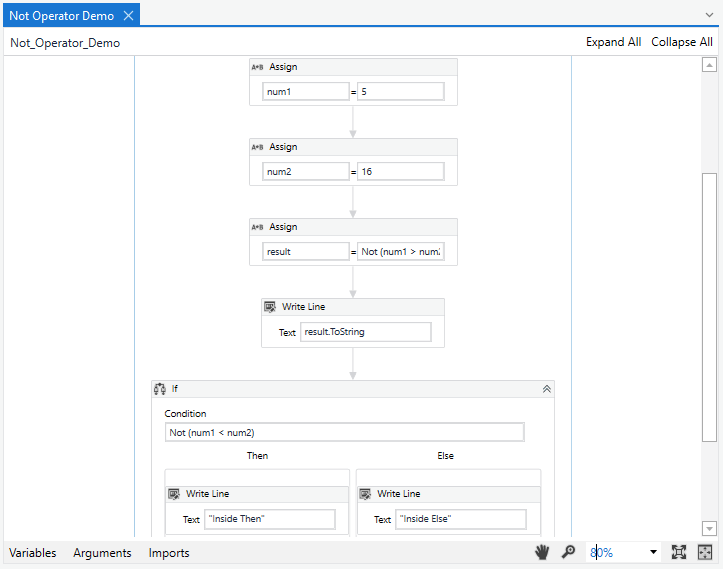723x569 pixels.
Task: Open the Imports panel
Action: point(169,553)
